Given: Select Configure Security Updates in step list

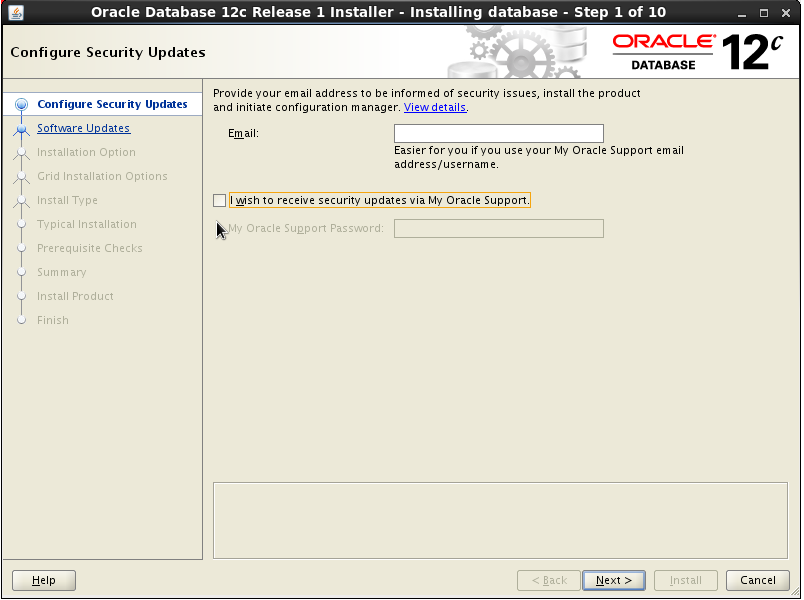Looking at the screenshot, I should point(112,104).
